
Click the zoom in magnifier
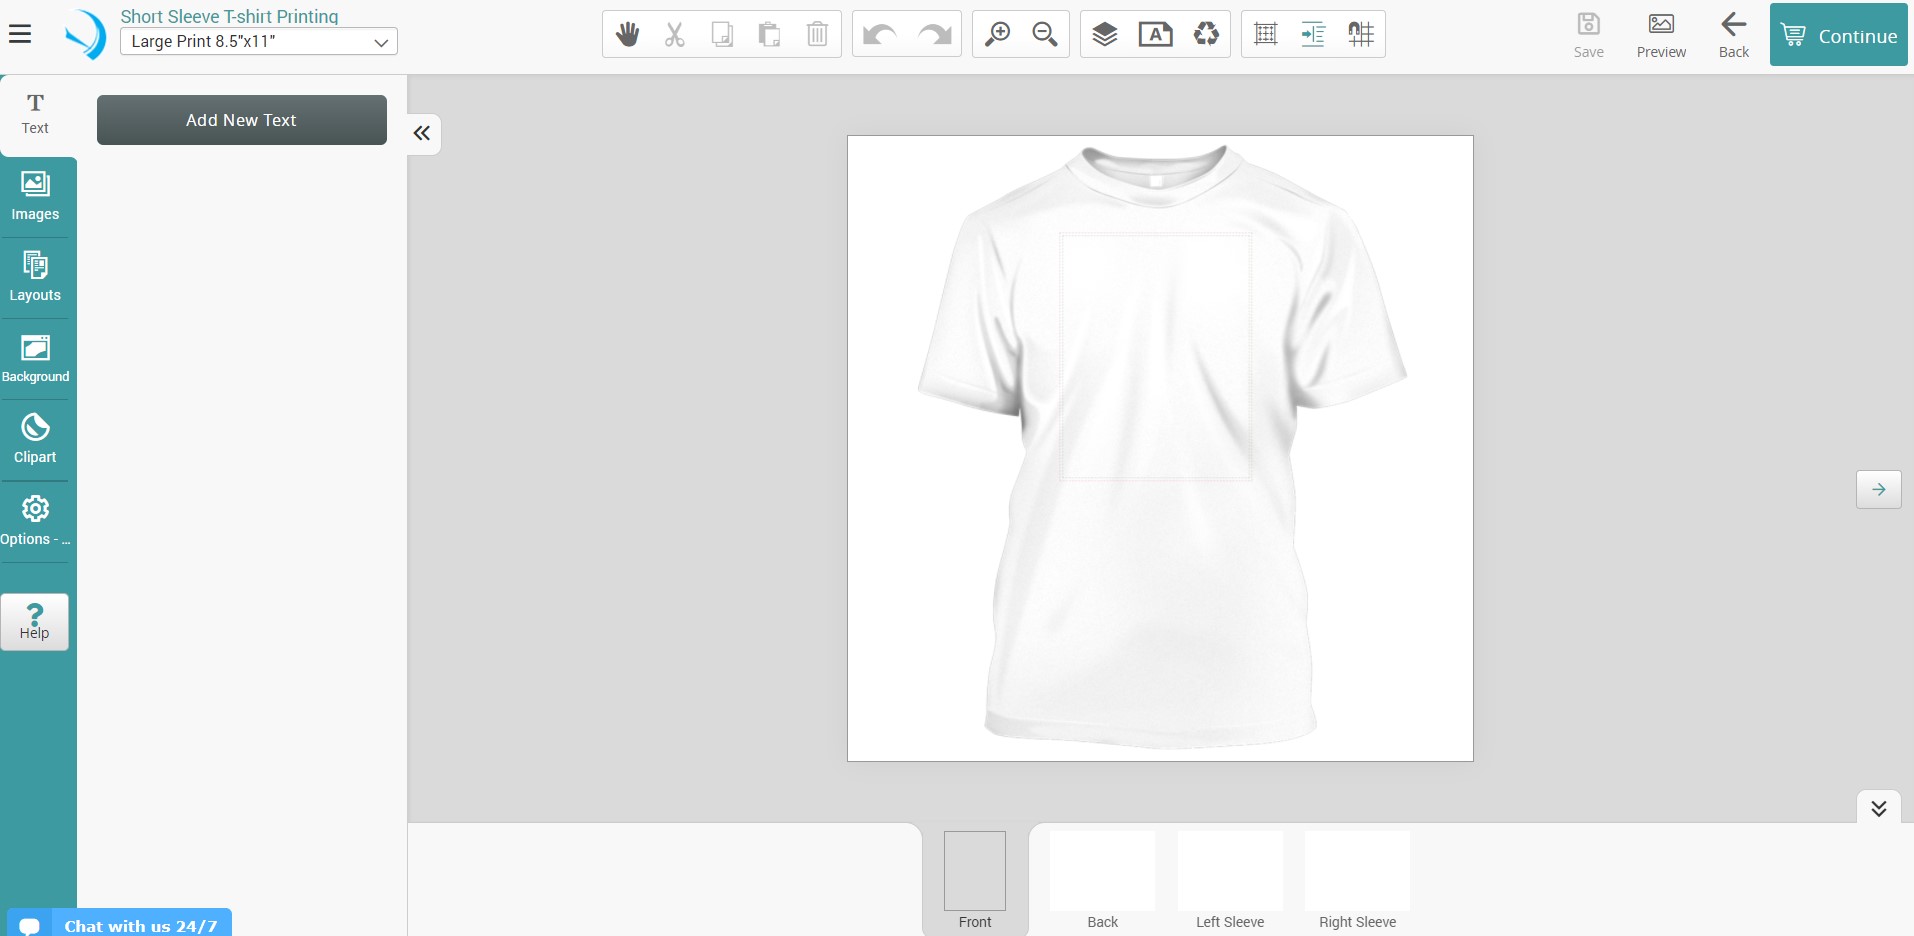tap(997, 35)
